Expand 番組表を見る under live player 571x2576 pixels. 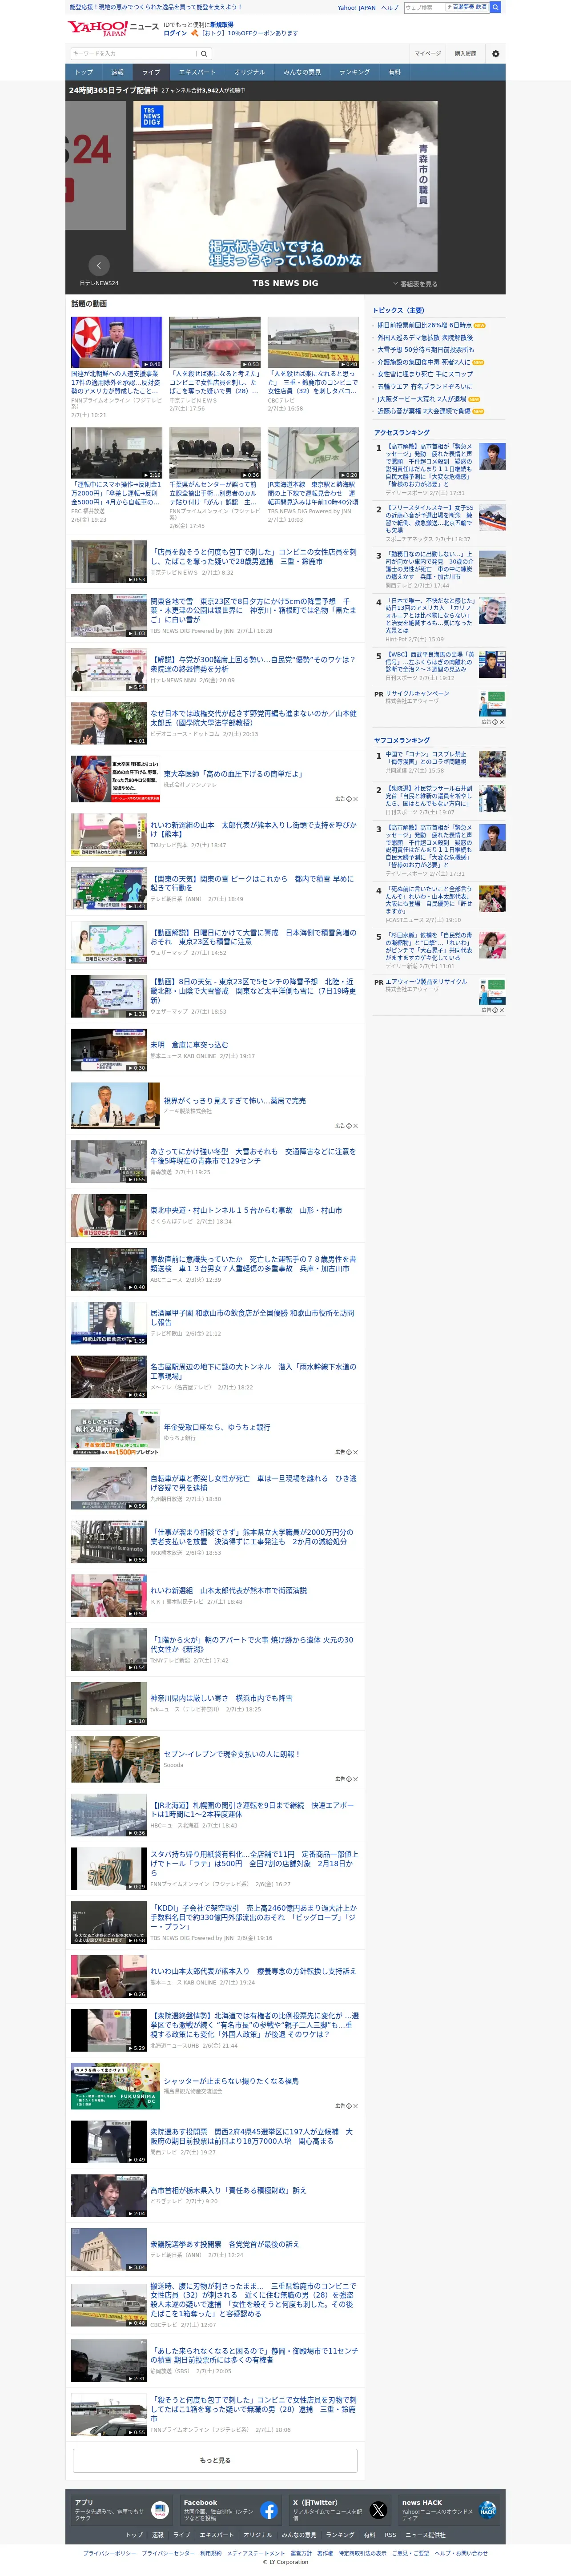415,284
